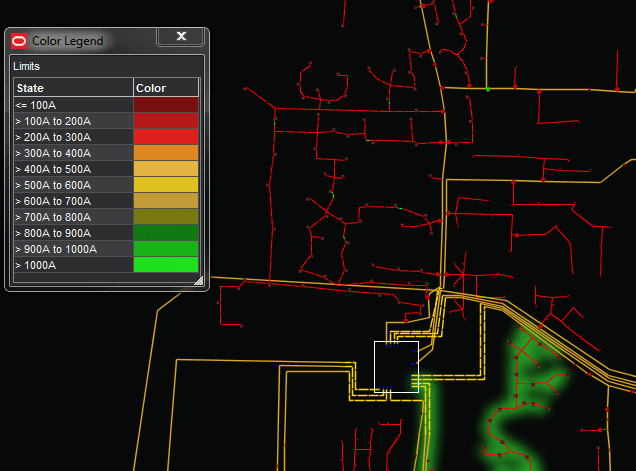
Task: Click the dark green 800A to 900A swatch
Action: [166, 233]
